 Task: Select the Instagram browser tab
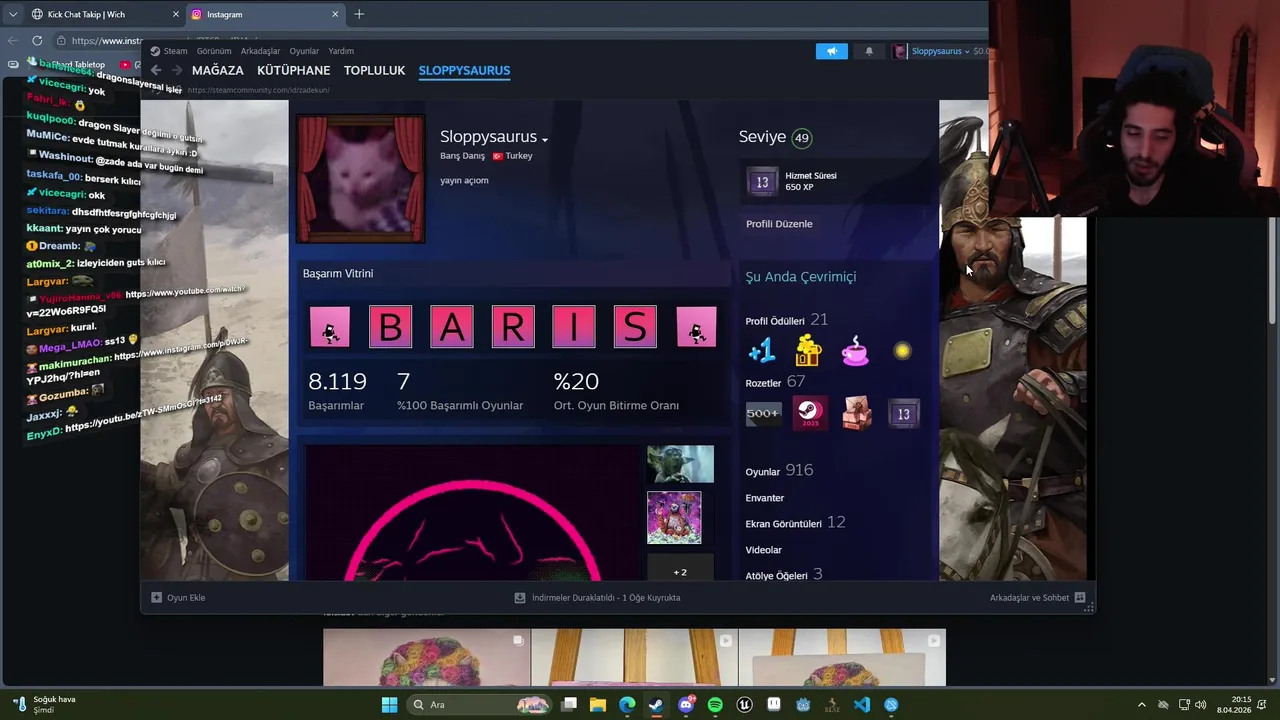(265, 14)
